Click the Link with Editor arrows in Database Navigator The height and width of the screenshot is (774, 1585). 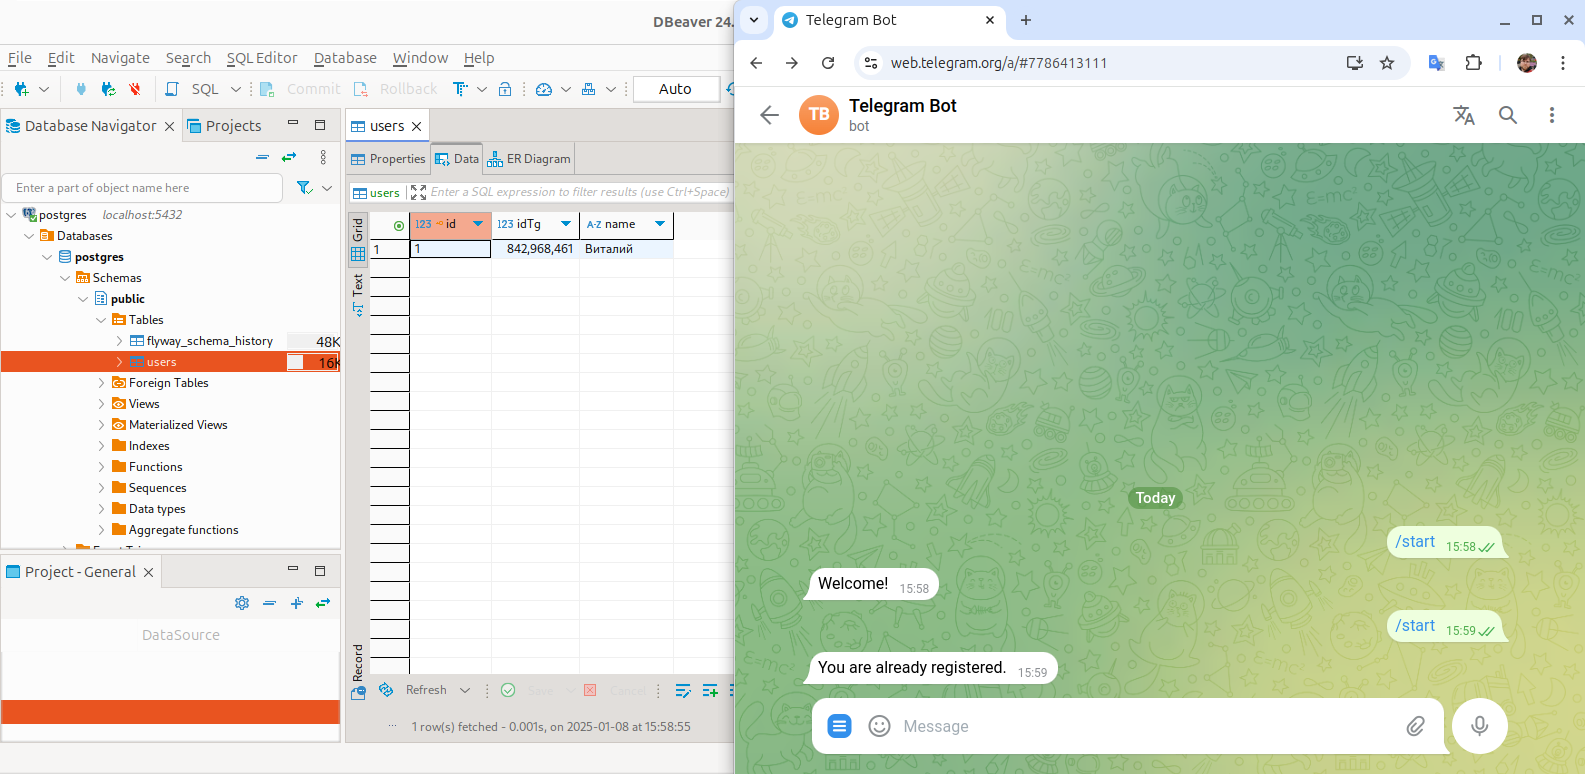(289, 157)
